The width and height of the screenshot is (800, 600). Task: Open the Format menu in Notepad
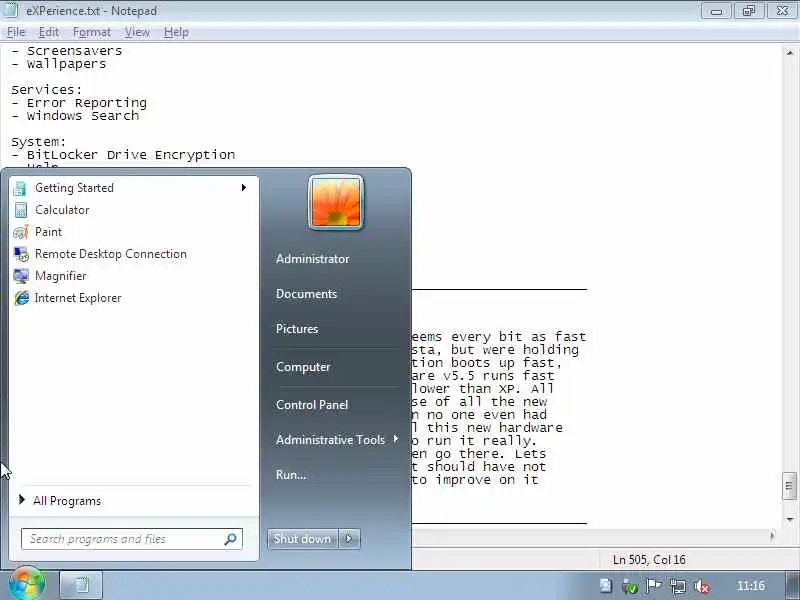[x=91, y=32]
